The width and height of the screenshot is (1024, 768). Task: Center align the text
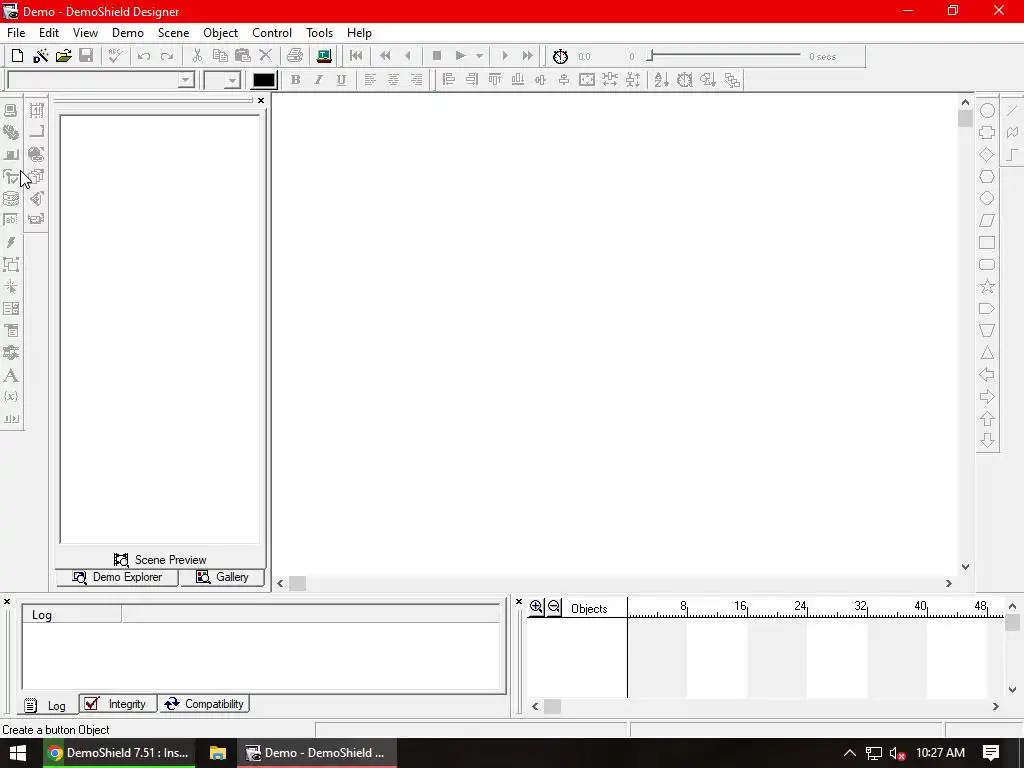point(393,80)
